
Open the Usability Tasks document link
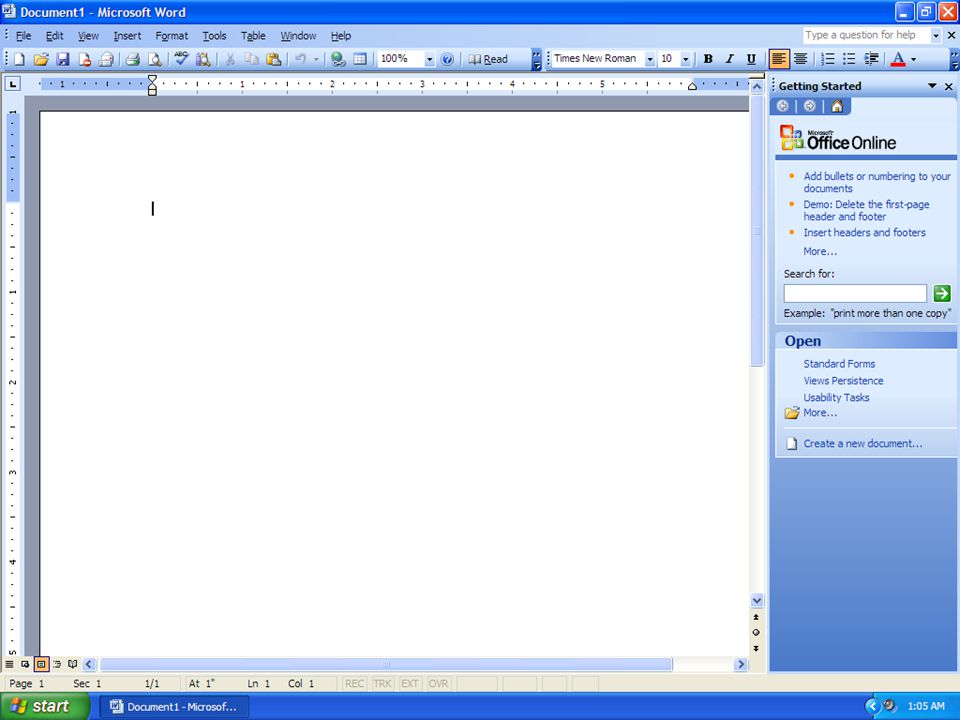(836, 397)
